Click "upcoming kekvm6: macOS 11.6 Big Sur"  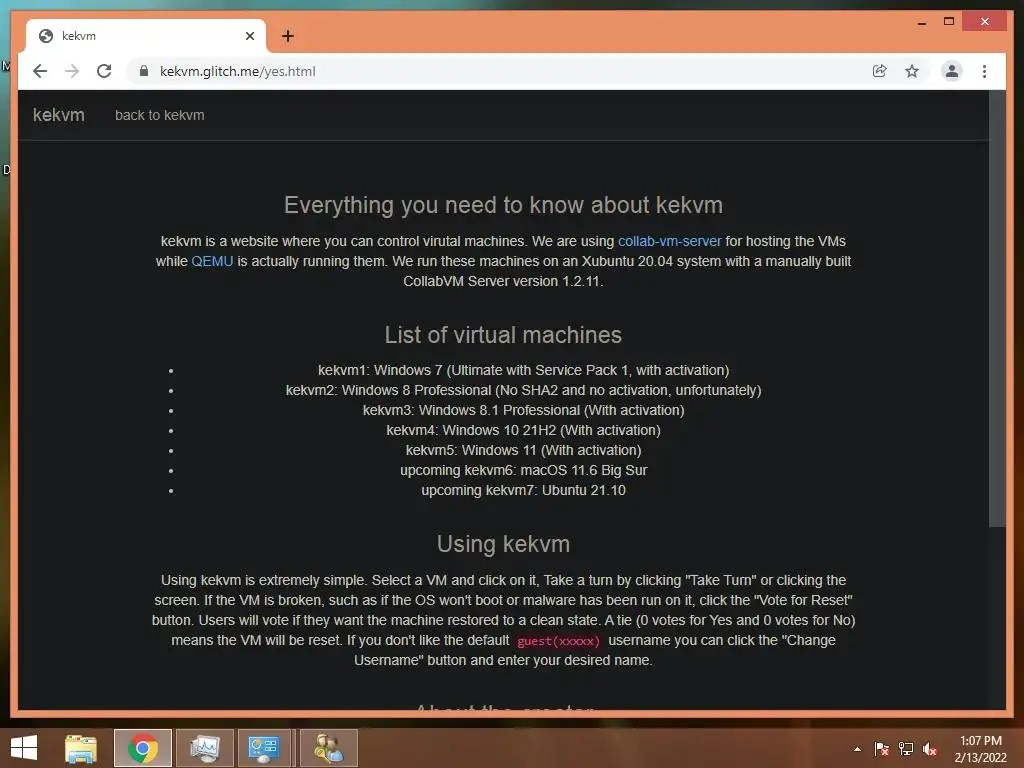(523, 470)
